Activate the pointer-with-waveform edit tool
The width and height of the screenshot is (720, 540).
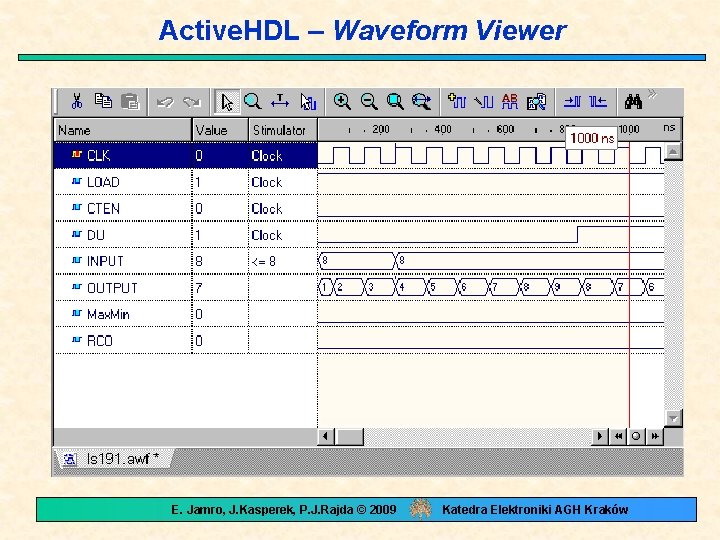click(308, 101)
